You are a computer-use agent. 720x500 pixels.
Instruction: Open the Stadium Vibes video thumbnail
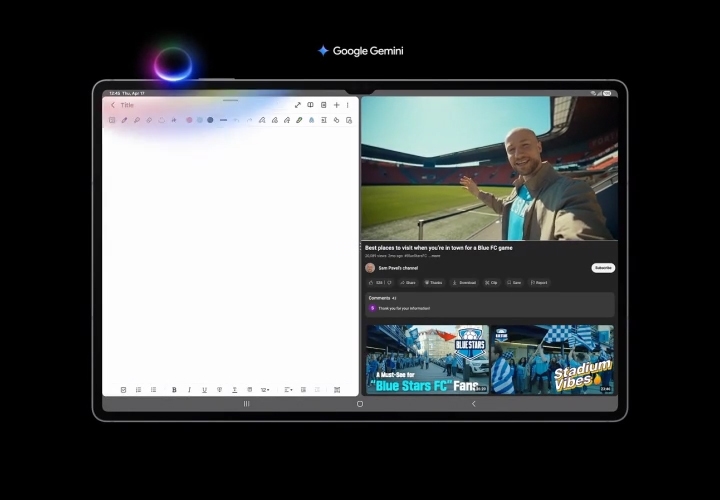click(552, 360)
